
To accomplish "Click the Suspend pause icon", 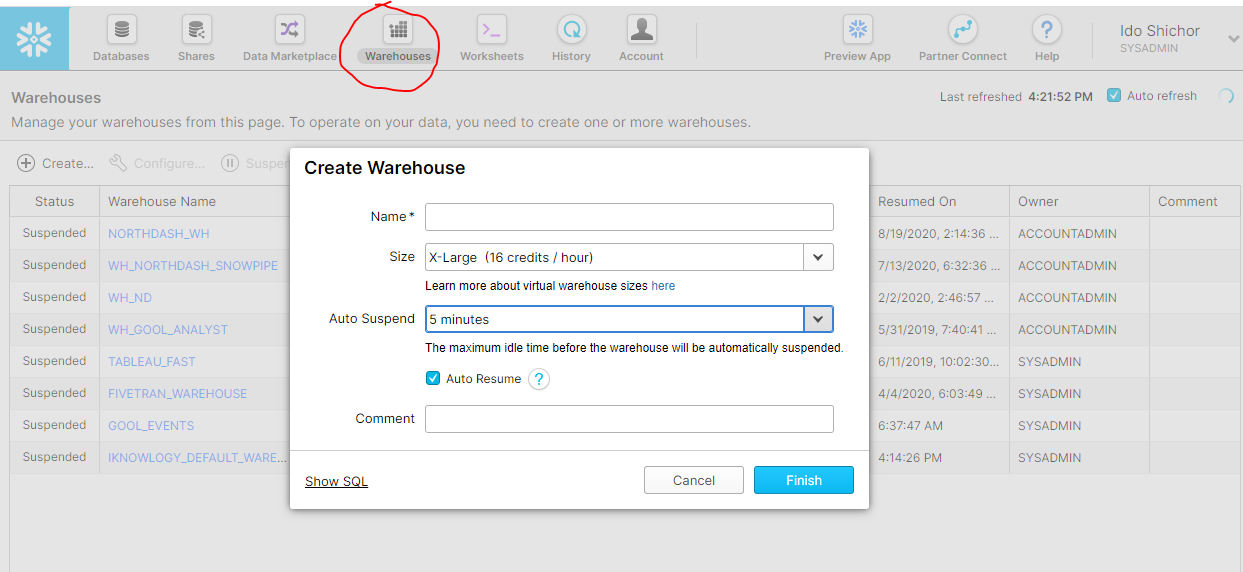I will click(x=230, y=163).
